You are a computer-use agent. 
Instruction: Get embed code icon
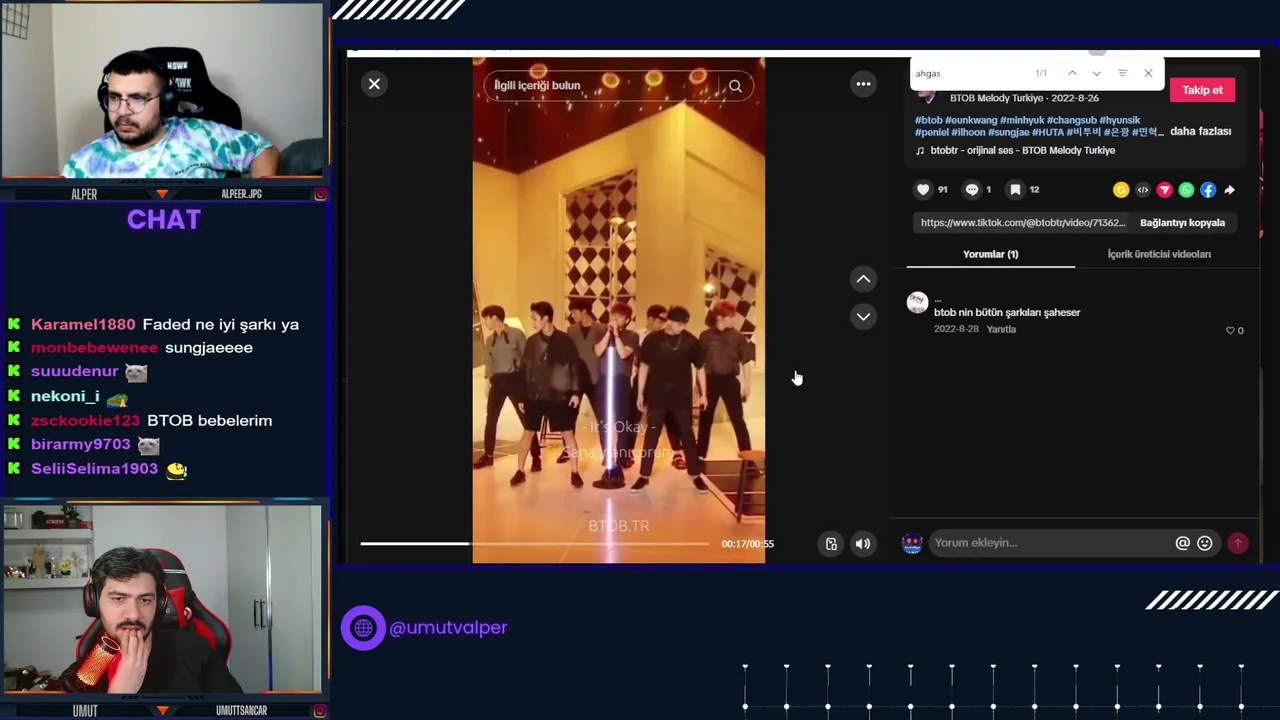(x=1143, y=190)
